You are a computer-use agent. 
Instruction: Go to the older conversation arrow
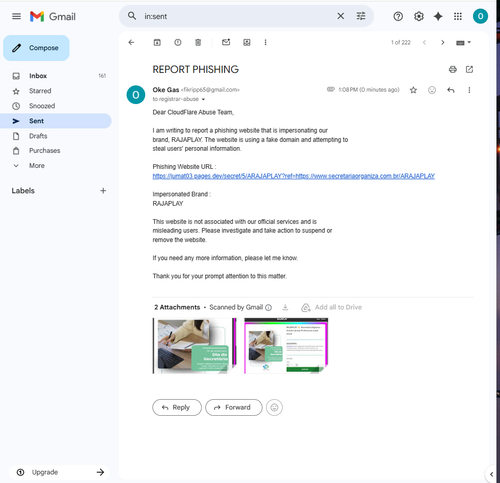pyautogui.click(x=443, y=42)
